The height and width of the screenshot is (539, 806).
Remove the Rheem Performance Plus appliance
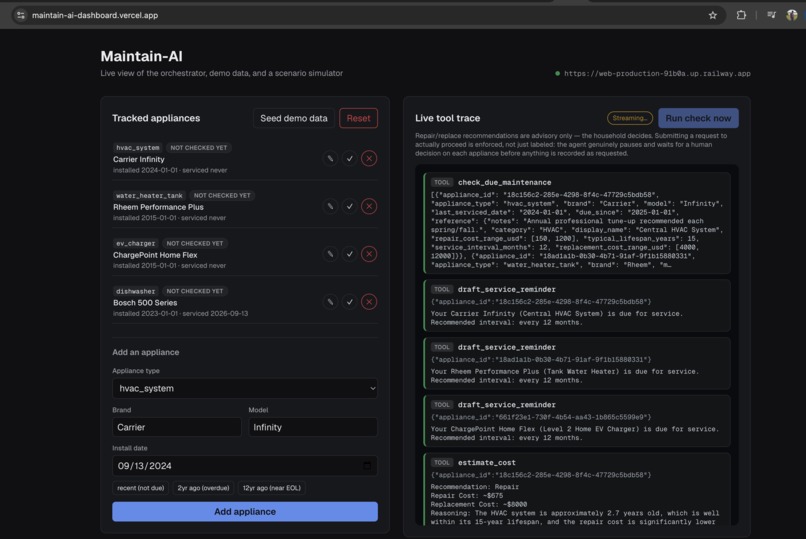point(369,206)
